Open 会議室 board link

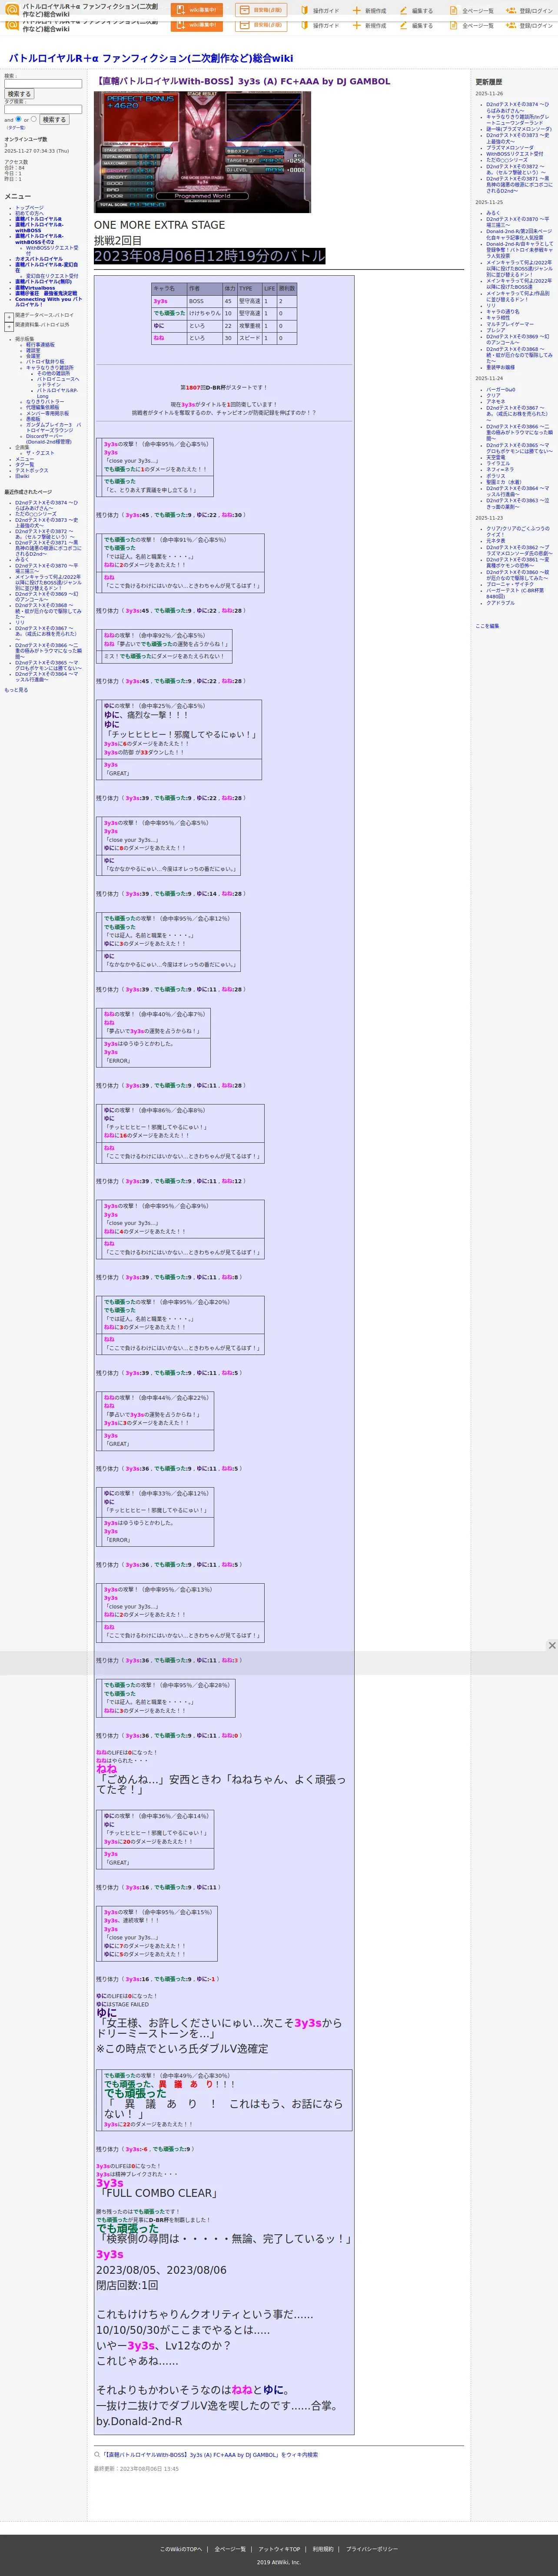coord(33,357)
